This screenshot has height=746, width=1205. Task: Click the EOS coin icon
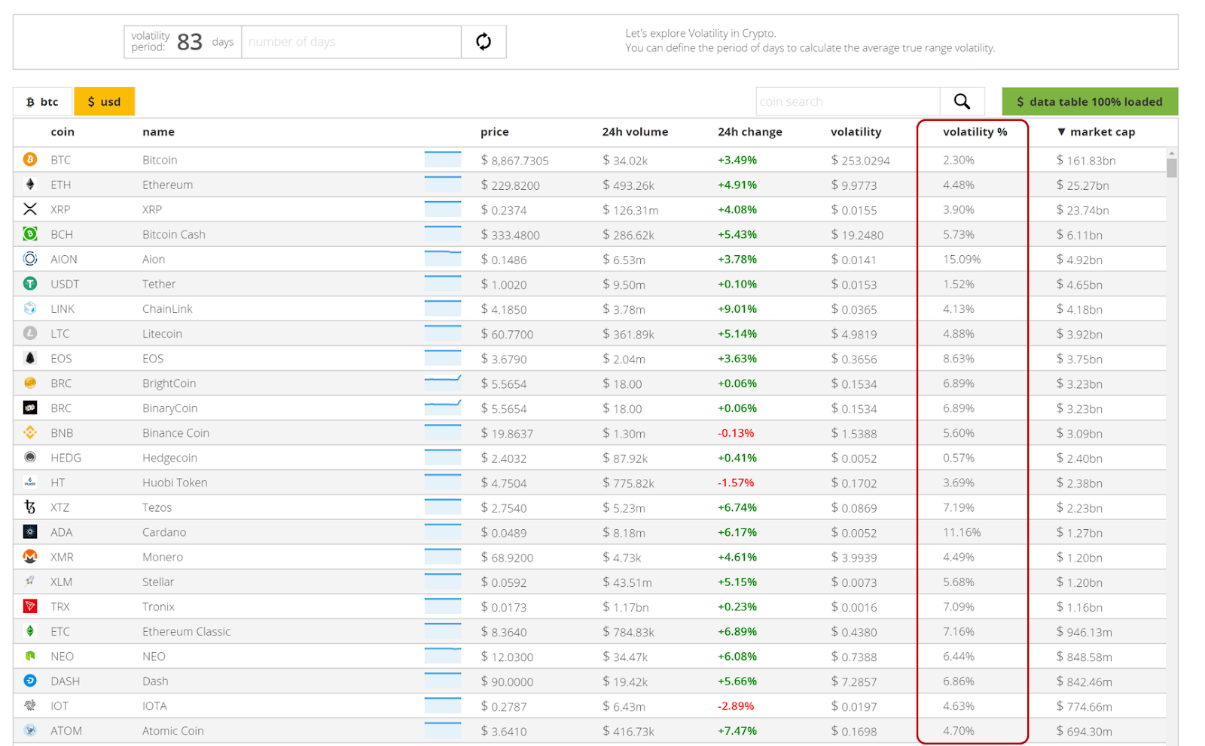[30, 358]
